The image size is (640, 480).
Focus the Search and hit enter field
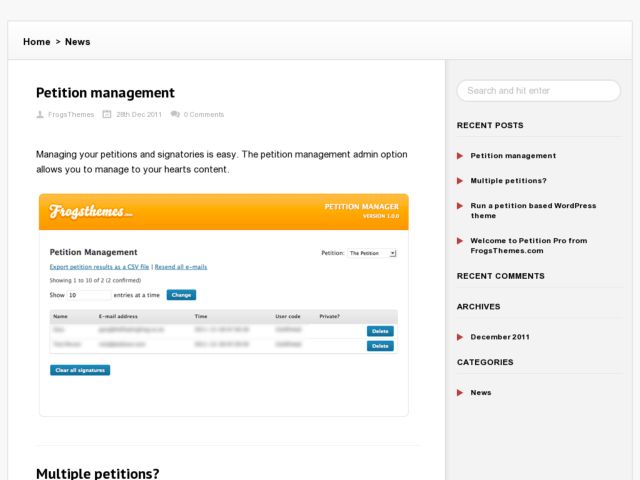coord(539,91)
